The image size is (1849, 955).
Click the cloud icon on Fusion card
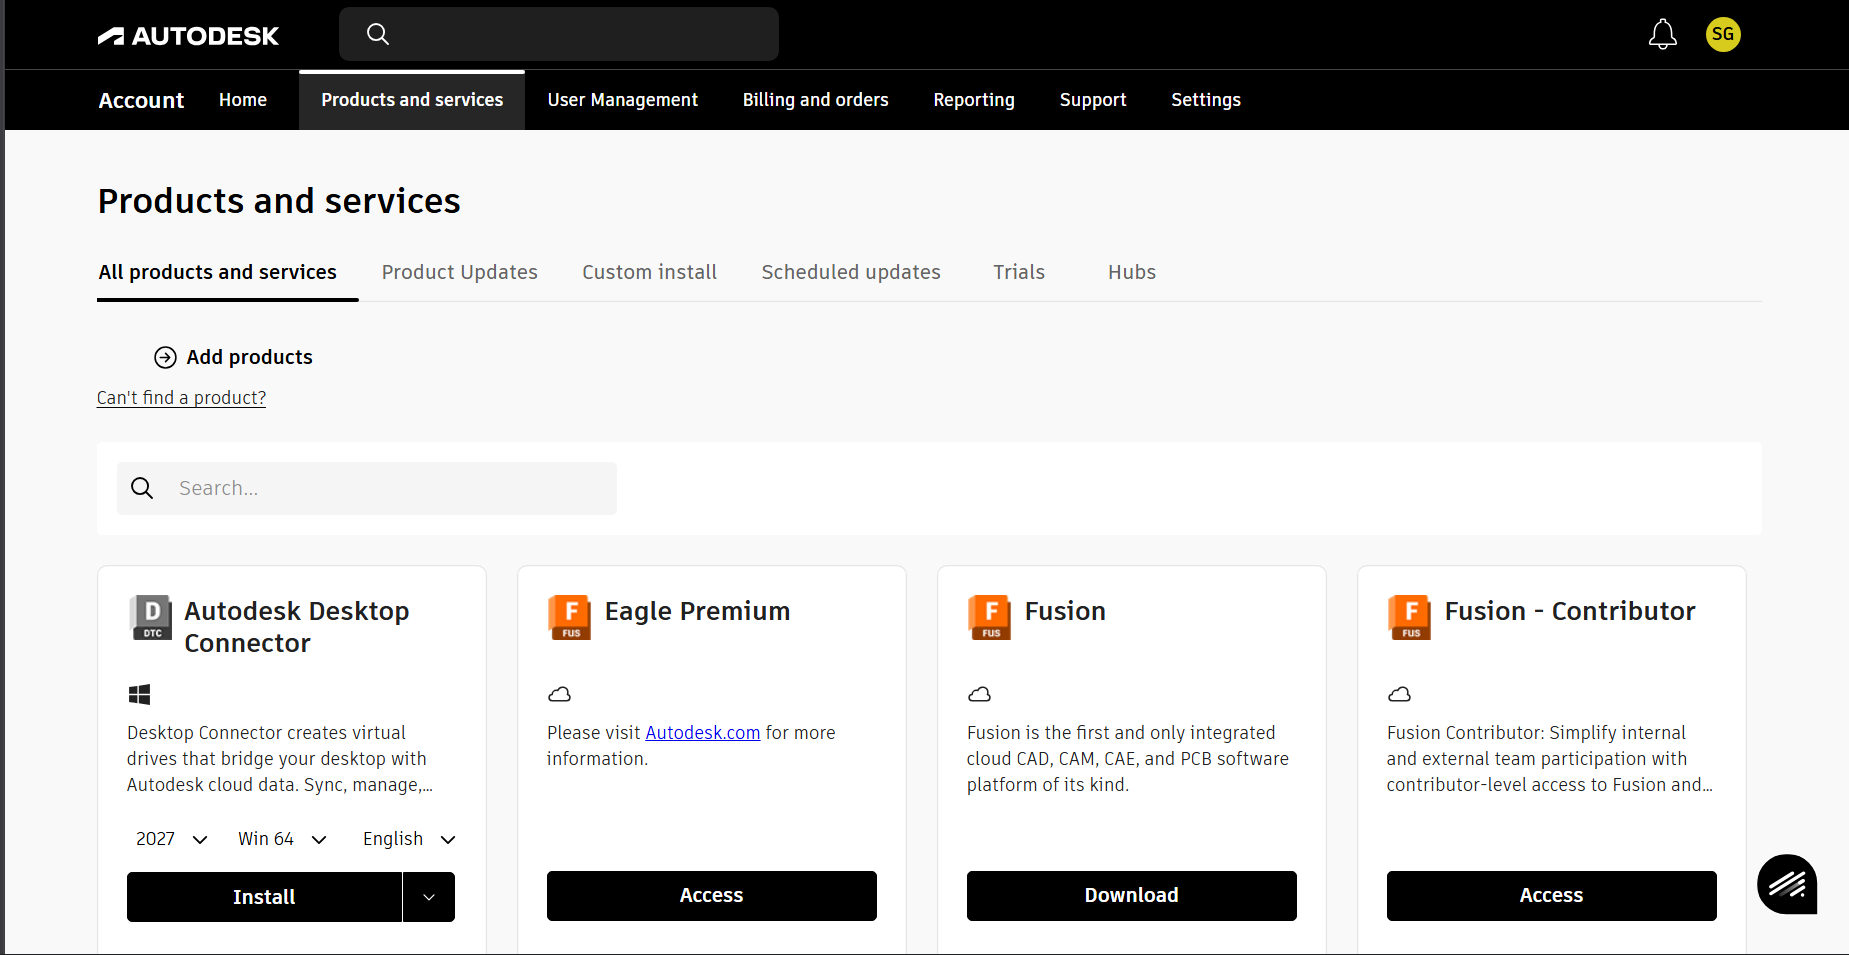tap(980, 694)
